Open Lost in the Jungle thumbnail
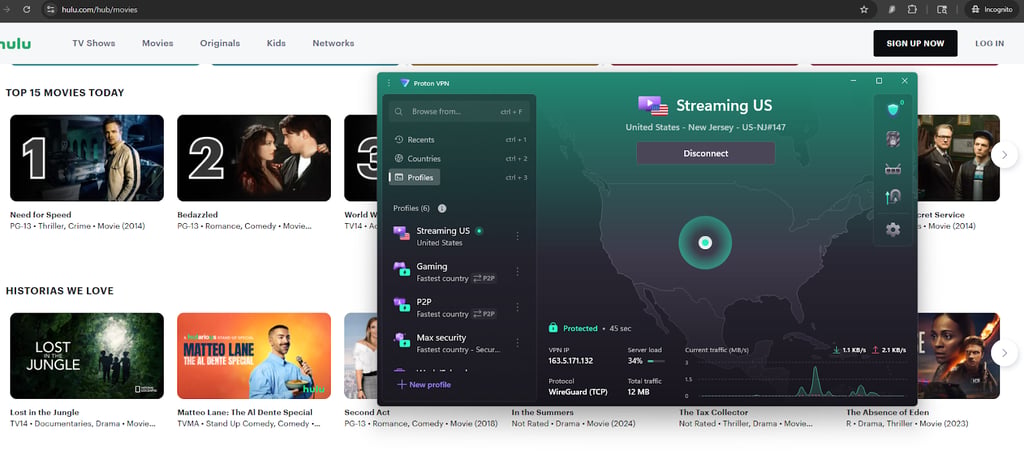1024x468 pixels. (87, 356)
